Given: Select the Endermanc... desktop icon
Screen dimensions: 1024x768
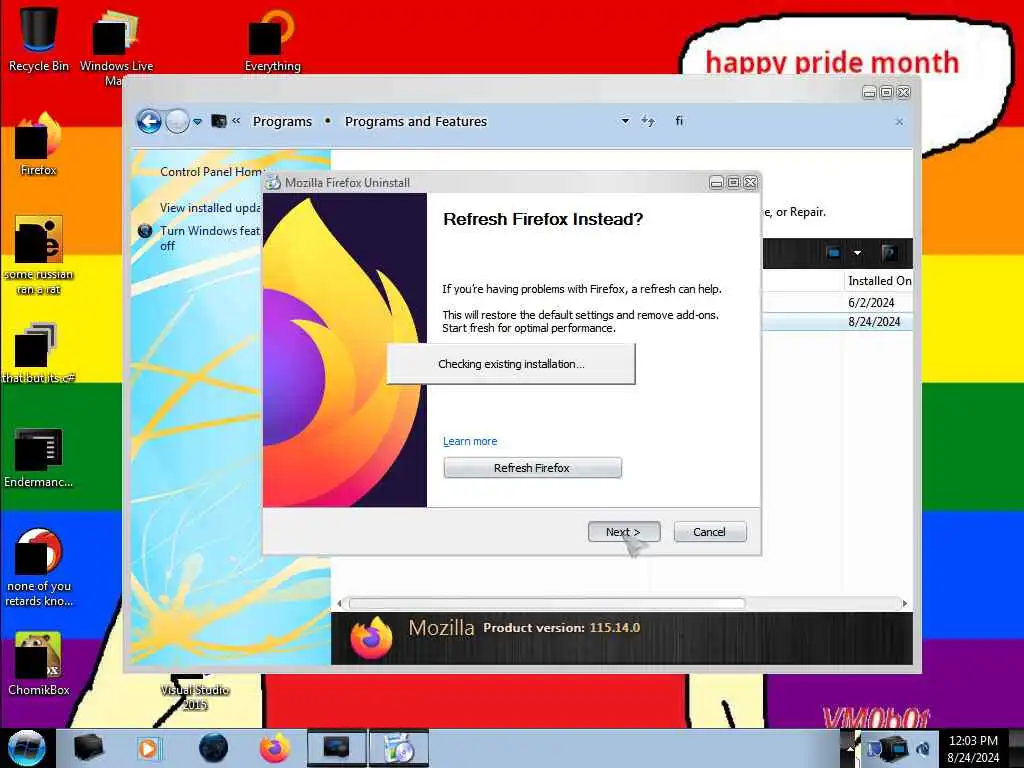Looking at the screenshot, I should (39, 457).
